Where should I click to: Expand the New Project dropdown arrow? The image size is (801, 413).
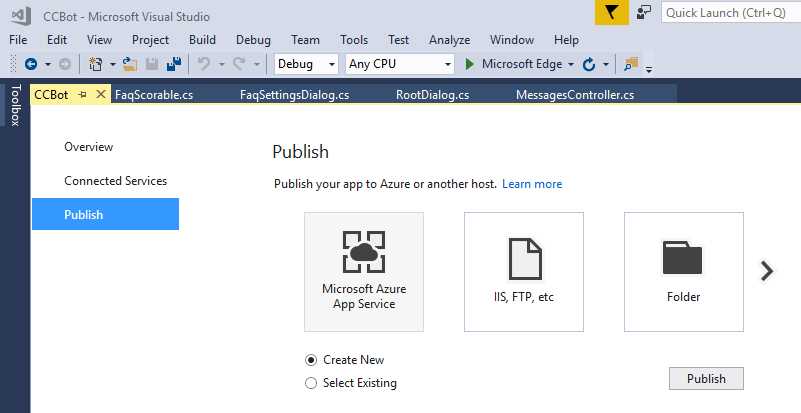click(112, 64)
